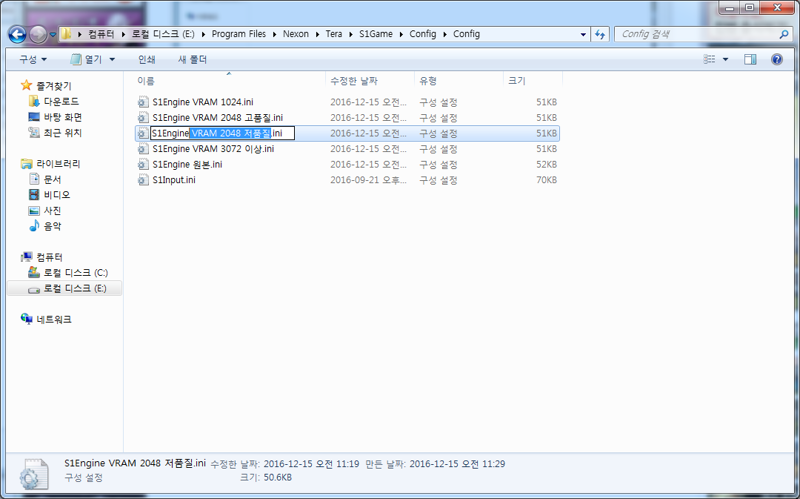Screen dimensions: 800x499
Task: Sort by the 크기 column header
Action: point(517,81)
